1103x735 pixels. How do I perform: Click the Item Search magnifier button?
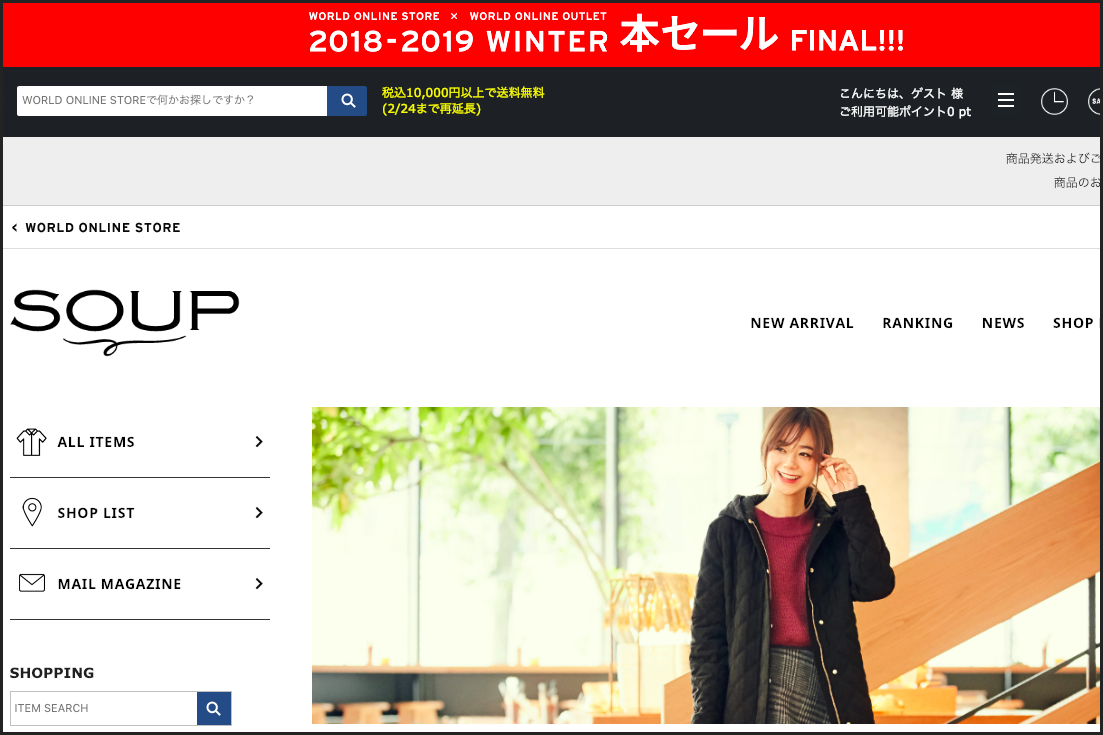pos(214,708)
